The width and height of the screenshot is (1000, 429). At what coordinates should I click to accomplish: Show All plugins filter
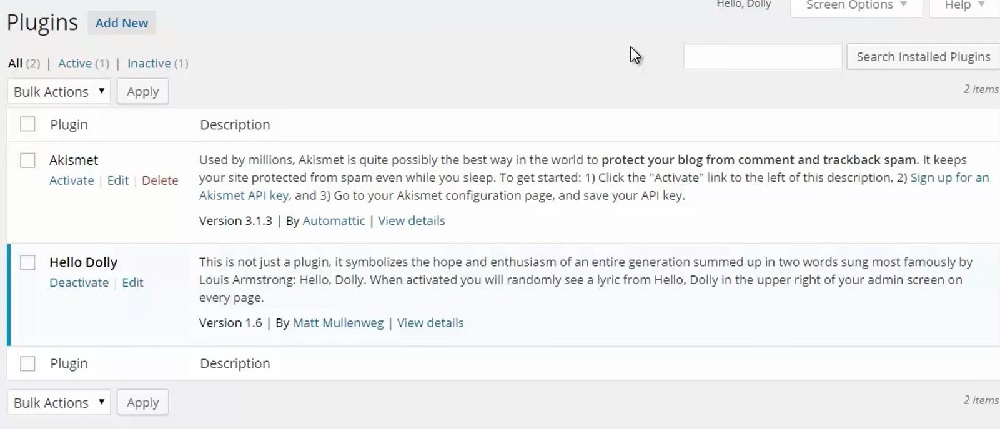[15, 64]
